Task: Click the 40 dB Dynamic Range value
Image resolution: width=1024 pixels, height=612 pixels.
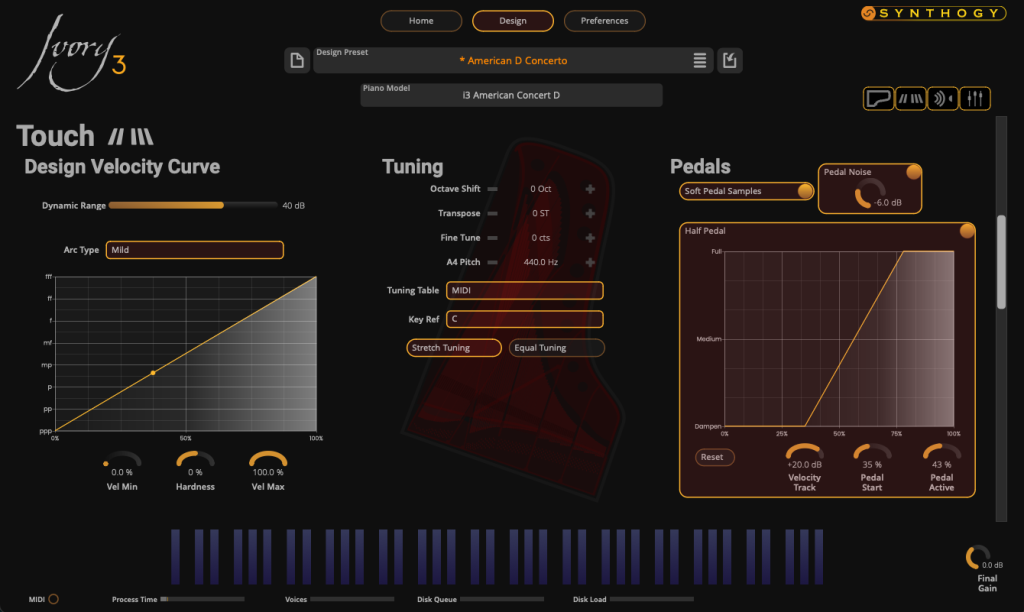Action: point(293,205)
